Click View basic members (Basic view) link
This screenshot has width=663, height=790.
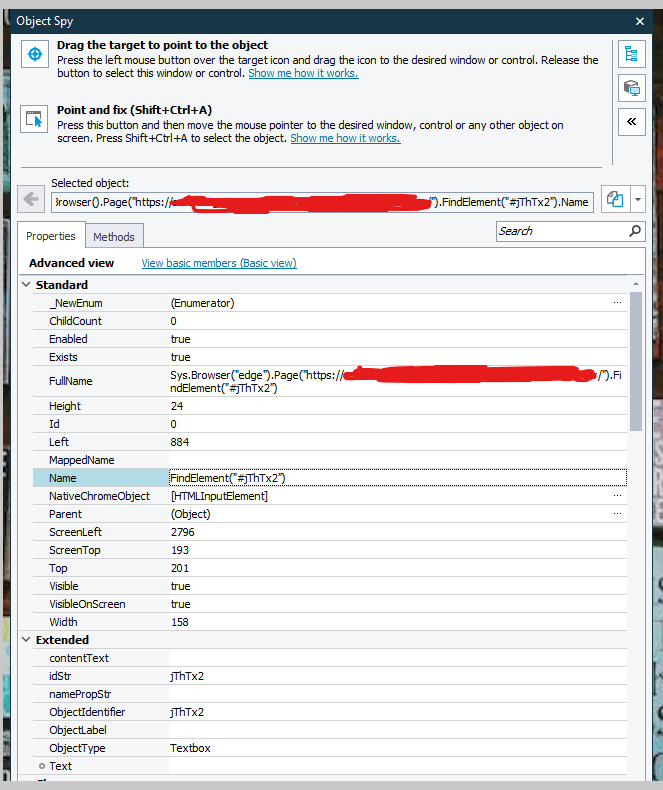point(219,263)
